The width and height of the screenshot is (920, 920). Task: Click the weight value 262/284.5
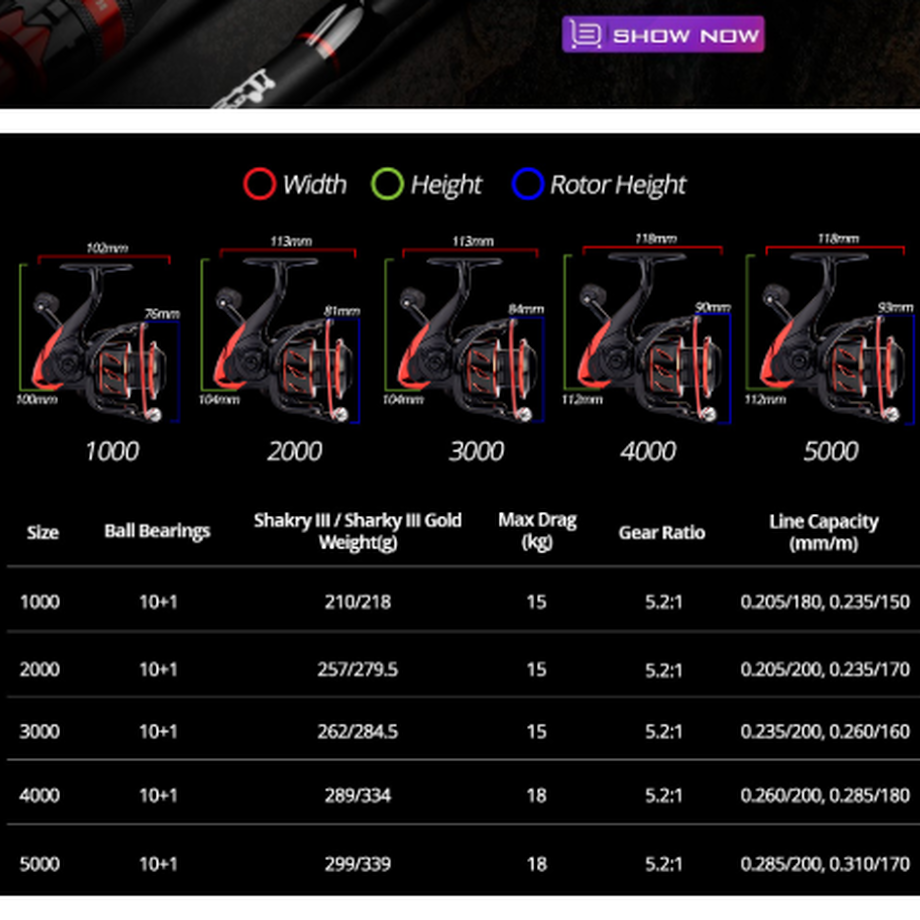[x=358, y=731]
